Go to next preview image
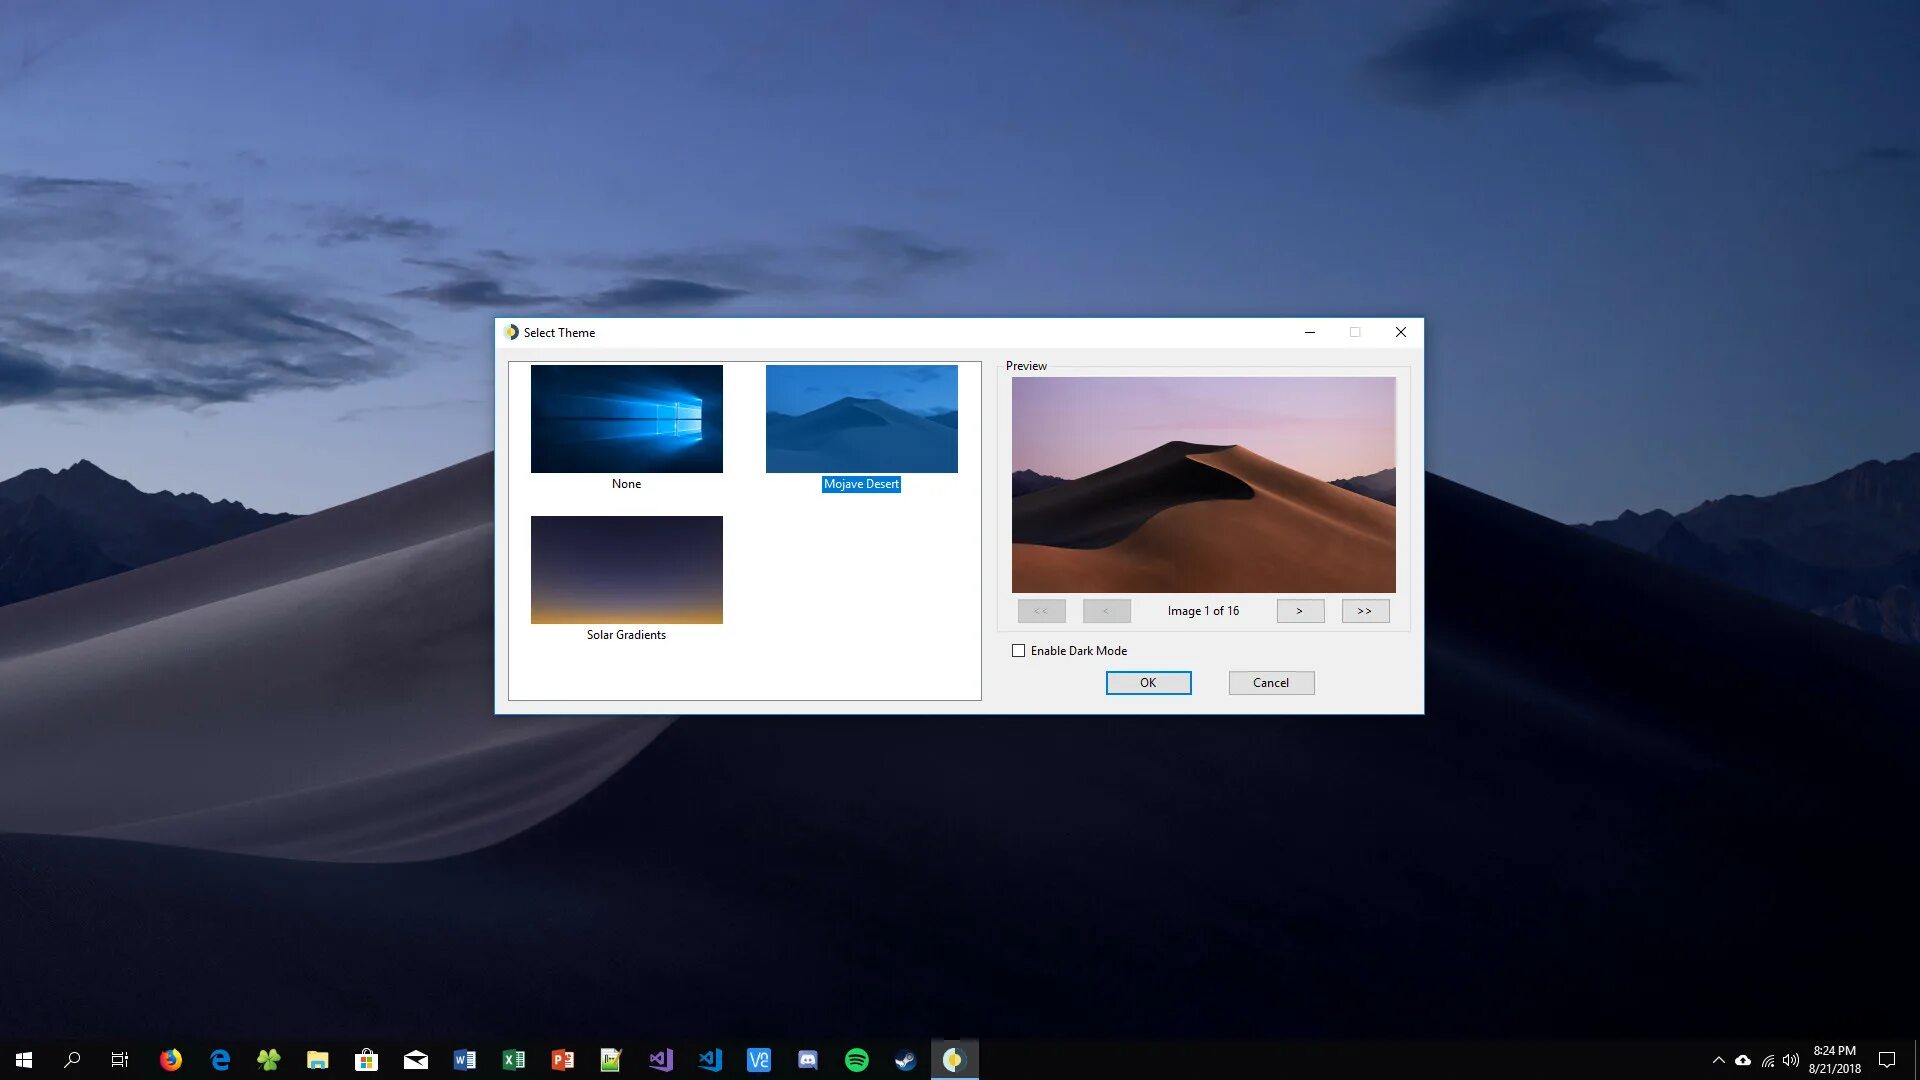1920x1080 pixels. coord(1300,611)
